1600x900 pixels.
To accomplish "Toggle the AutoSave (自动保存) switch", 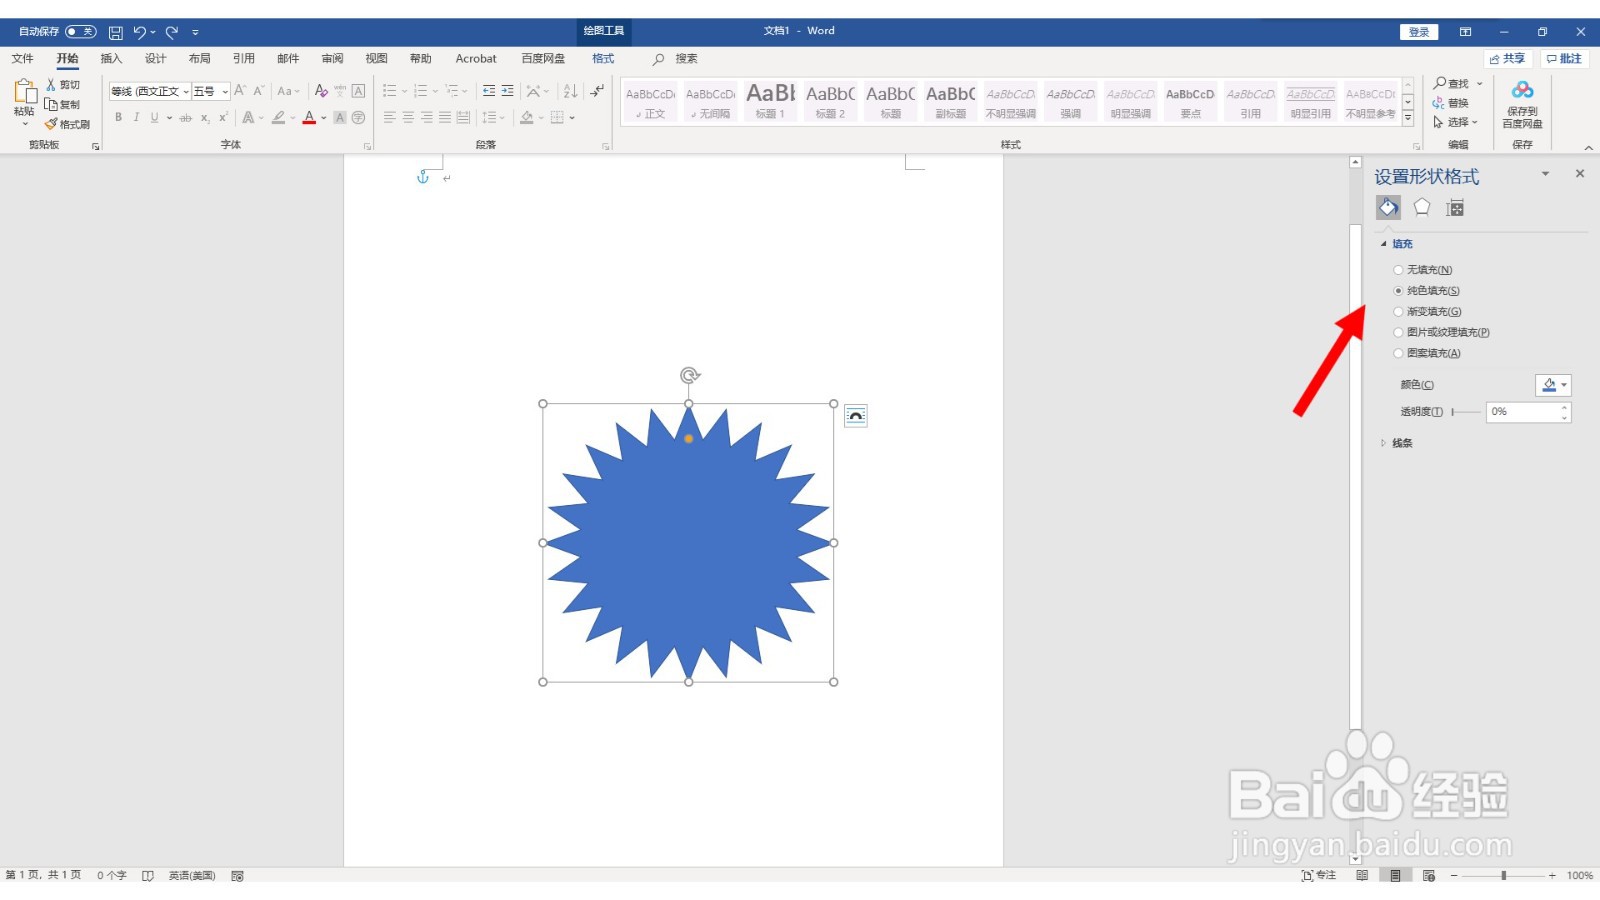I will [81, 32].
